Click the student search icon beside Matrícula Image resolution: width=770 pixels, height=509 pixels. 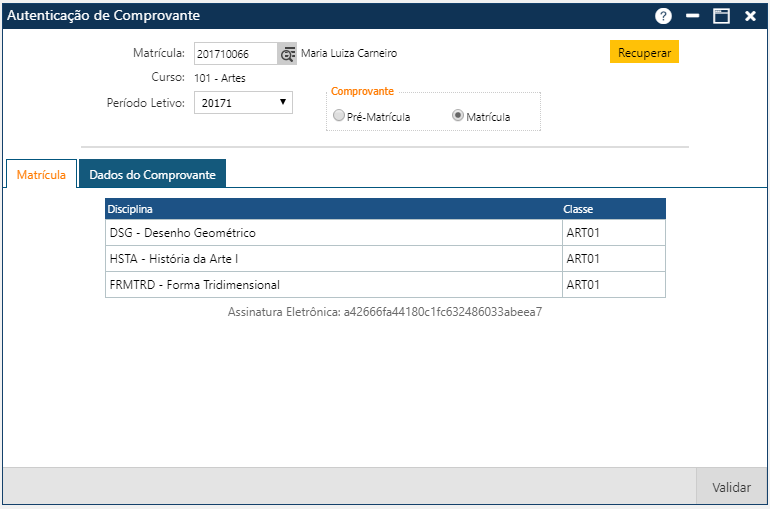click(x=288, y=54)
